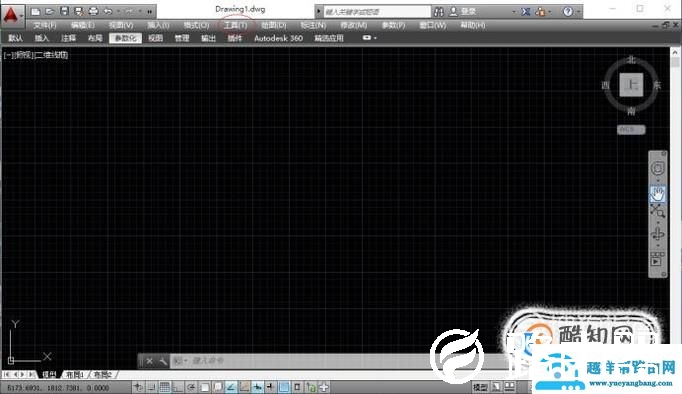Click 南 on the ViewCube compass
The image size is (682, 394).
click(x=631, y=111)
